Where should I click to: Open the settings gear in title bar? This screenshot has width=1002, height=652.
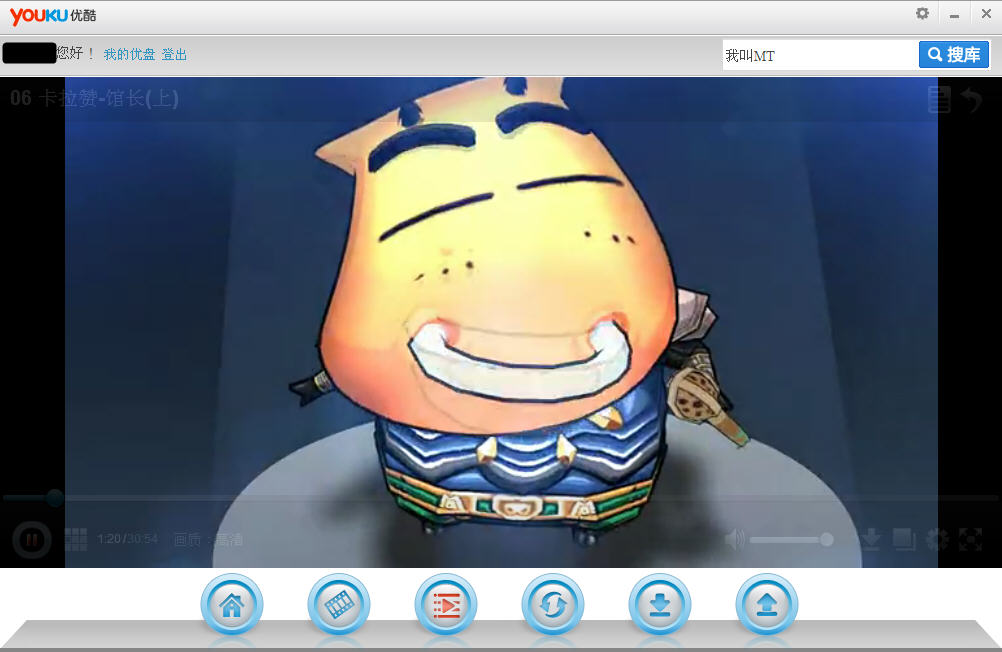(922, 13)
